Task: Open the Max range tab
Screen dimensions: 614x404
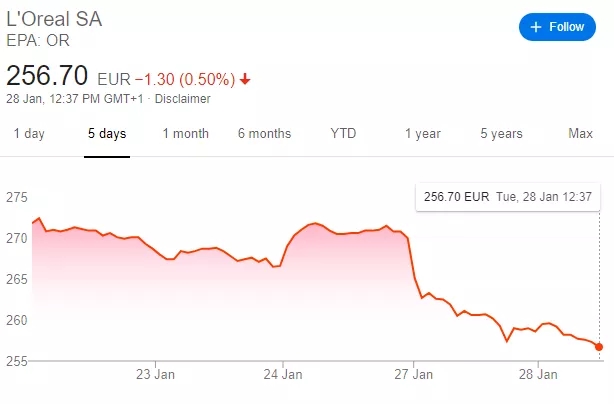Action: [580, 133]
